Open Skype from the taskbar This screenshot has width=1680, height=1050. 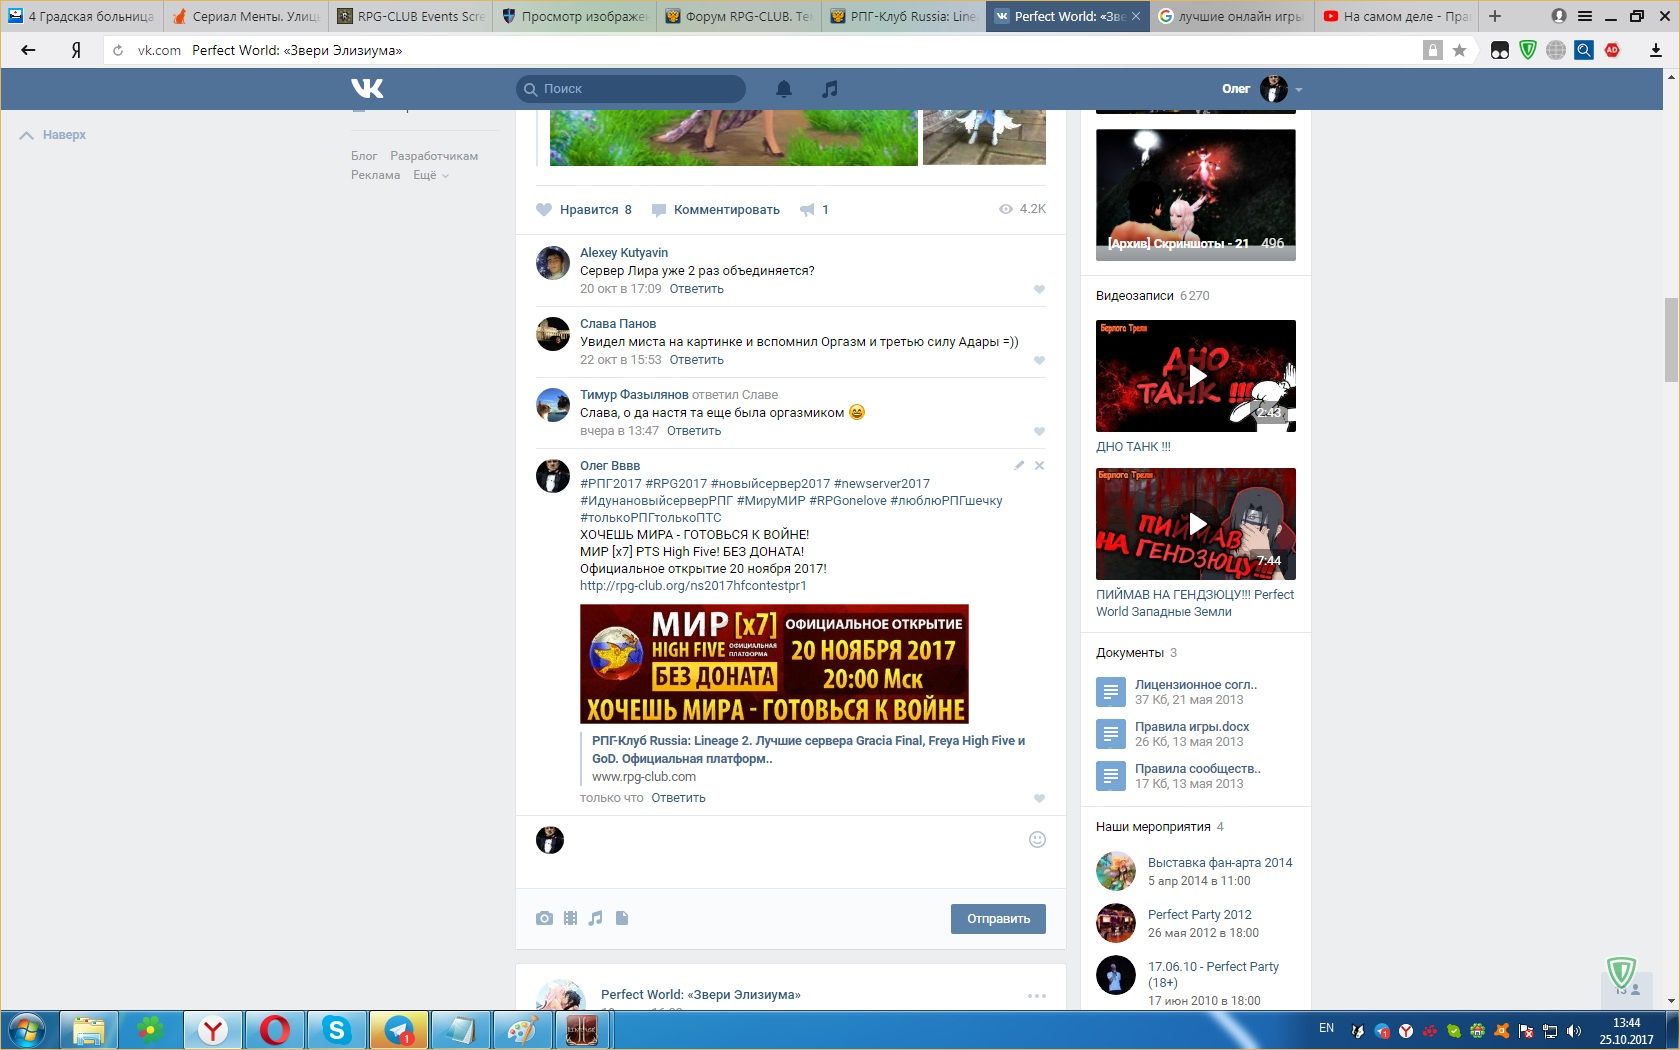click(x=337, y=1030)
